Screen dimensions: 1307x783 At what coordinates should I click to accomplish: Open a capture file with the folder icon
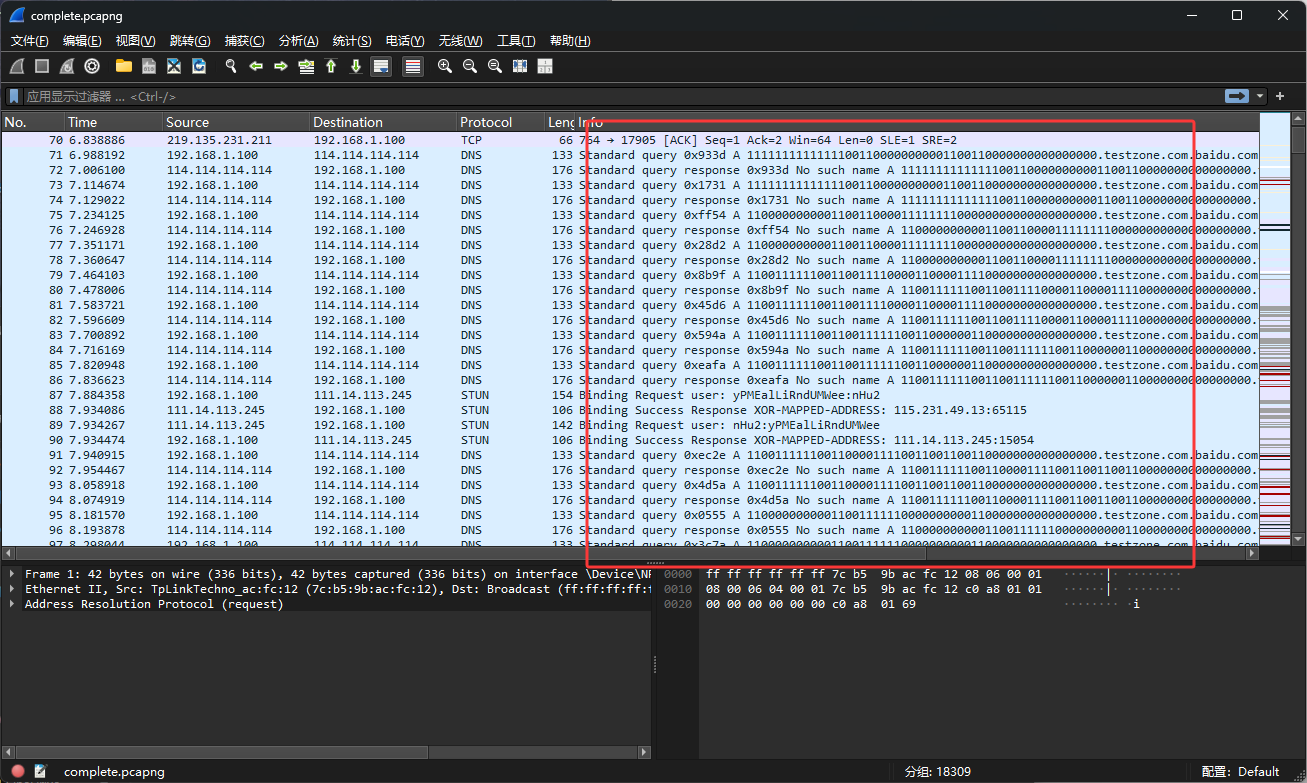(x=124, y=66)
